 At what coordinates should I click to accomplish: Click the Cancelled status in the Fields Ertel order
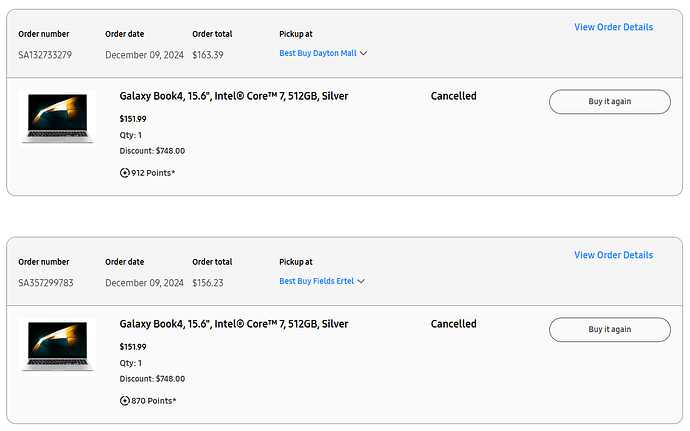[x=453, y=324]
